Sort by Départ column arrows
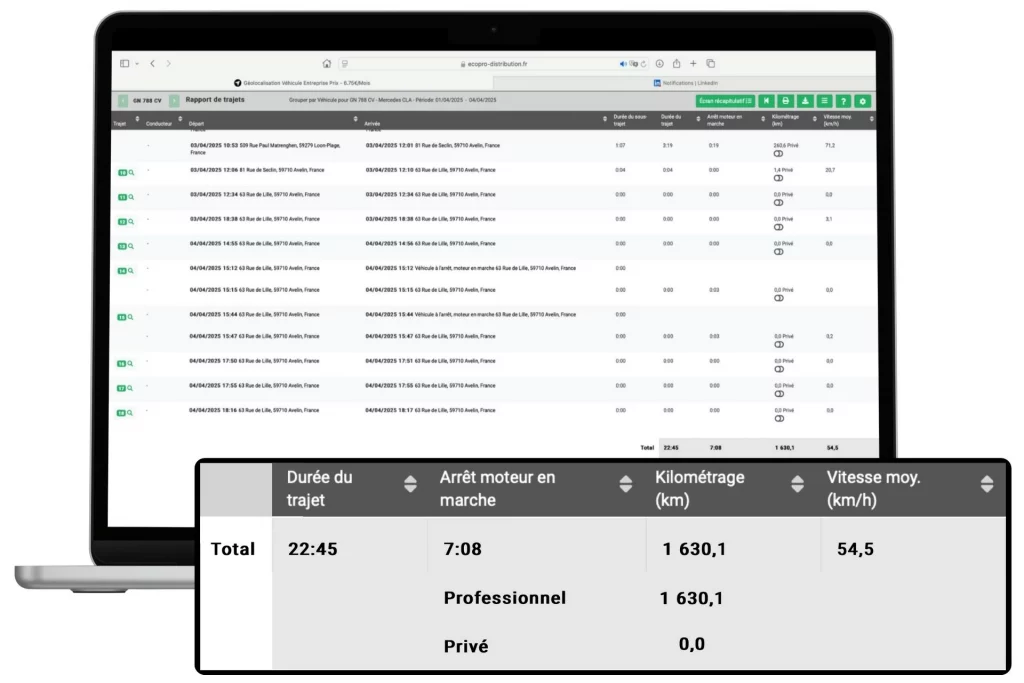The height and width of the screenshot is (683, 1024). pyautogui.click(x=355, y=120)
